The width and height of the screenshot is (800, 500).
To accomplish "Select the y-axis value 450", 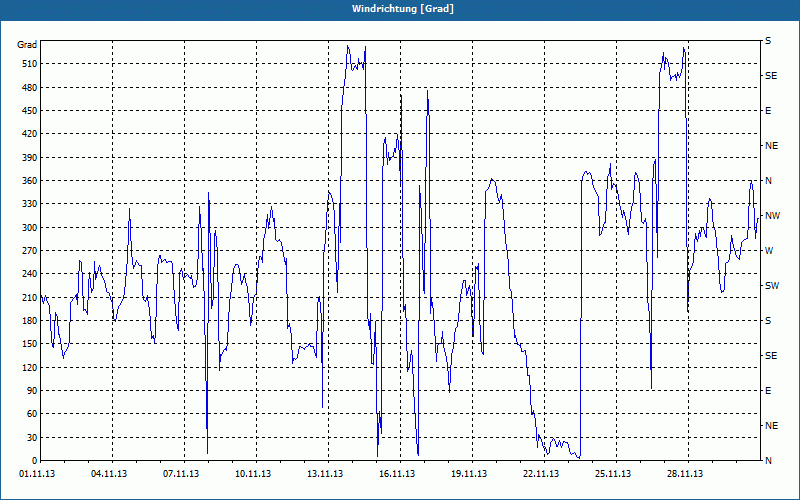I will [x=29, y=111].
